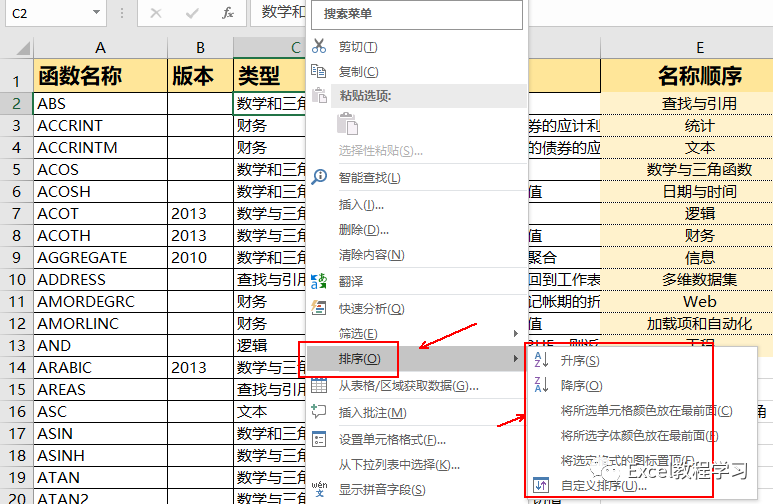773x504 pixels.
Task: Click the custom sort icon
Action: pyautogui.click(x=541, y=485)
